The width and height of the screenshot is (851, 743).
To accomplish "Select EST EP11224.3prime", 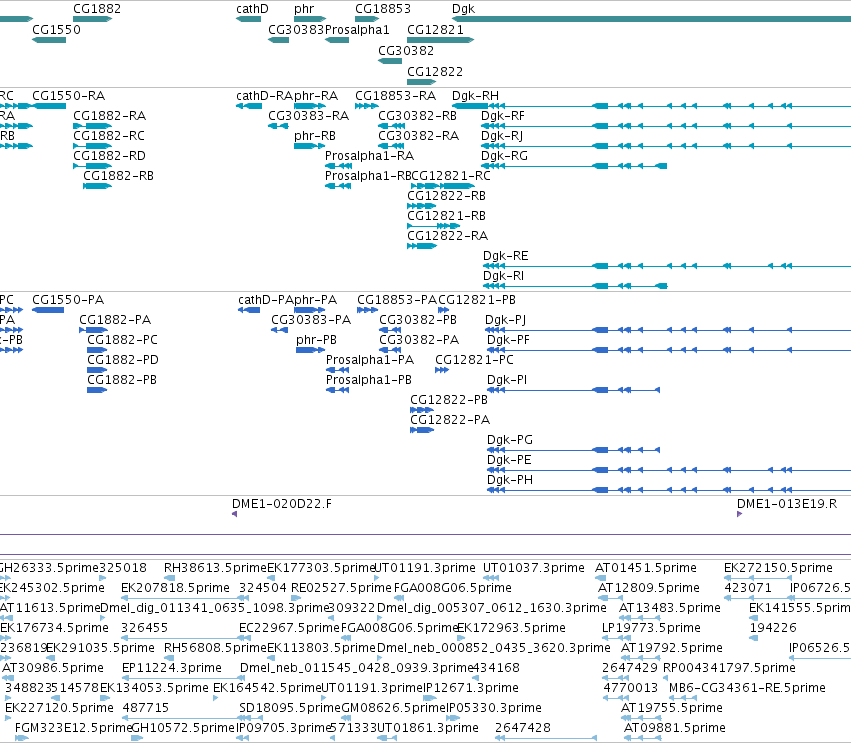I will pos(184,678).
